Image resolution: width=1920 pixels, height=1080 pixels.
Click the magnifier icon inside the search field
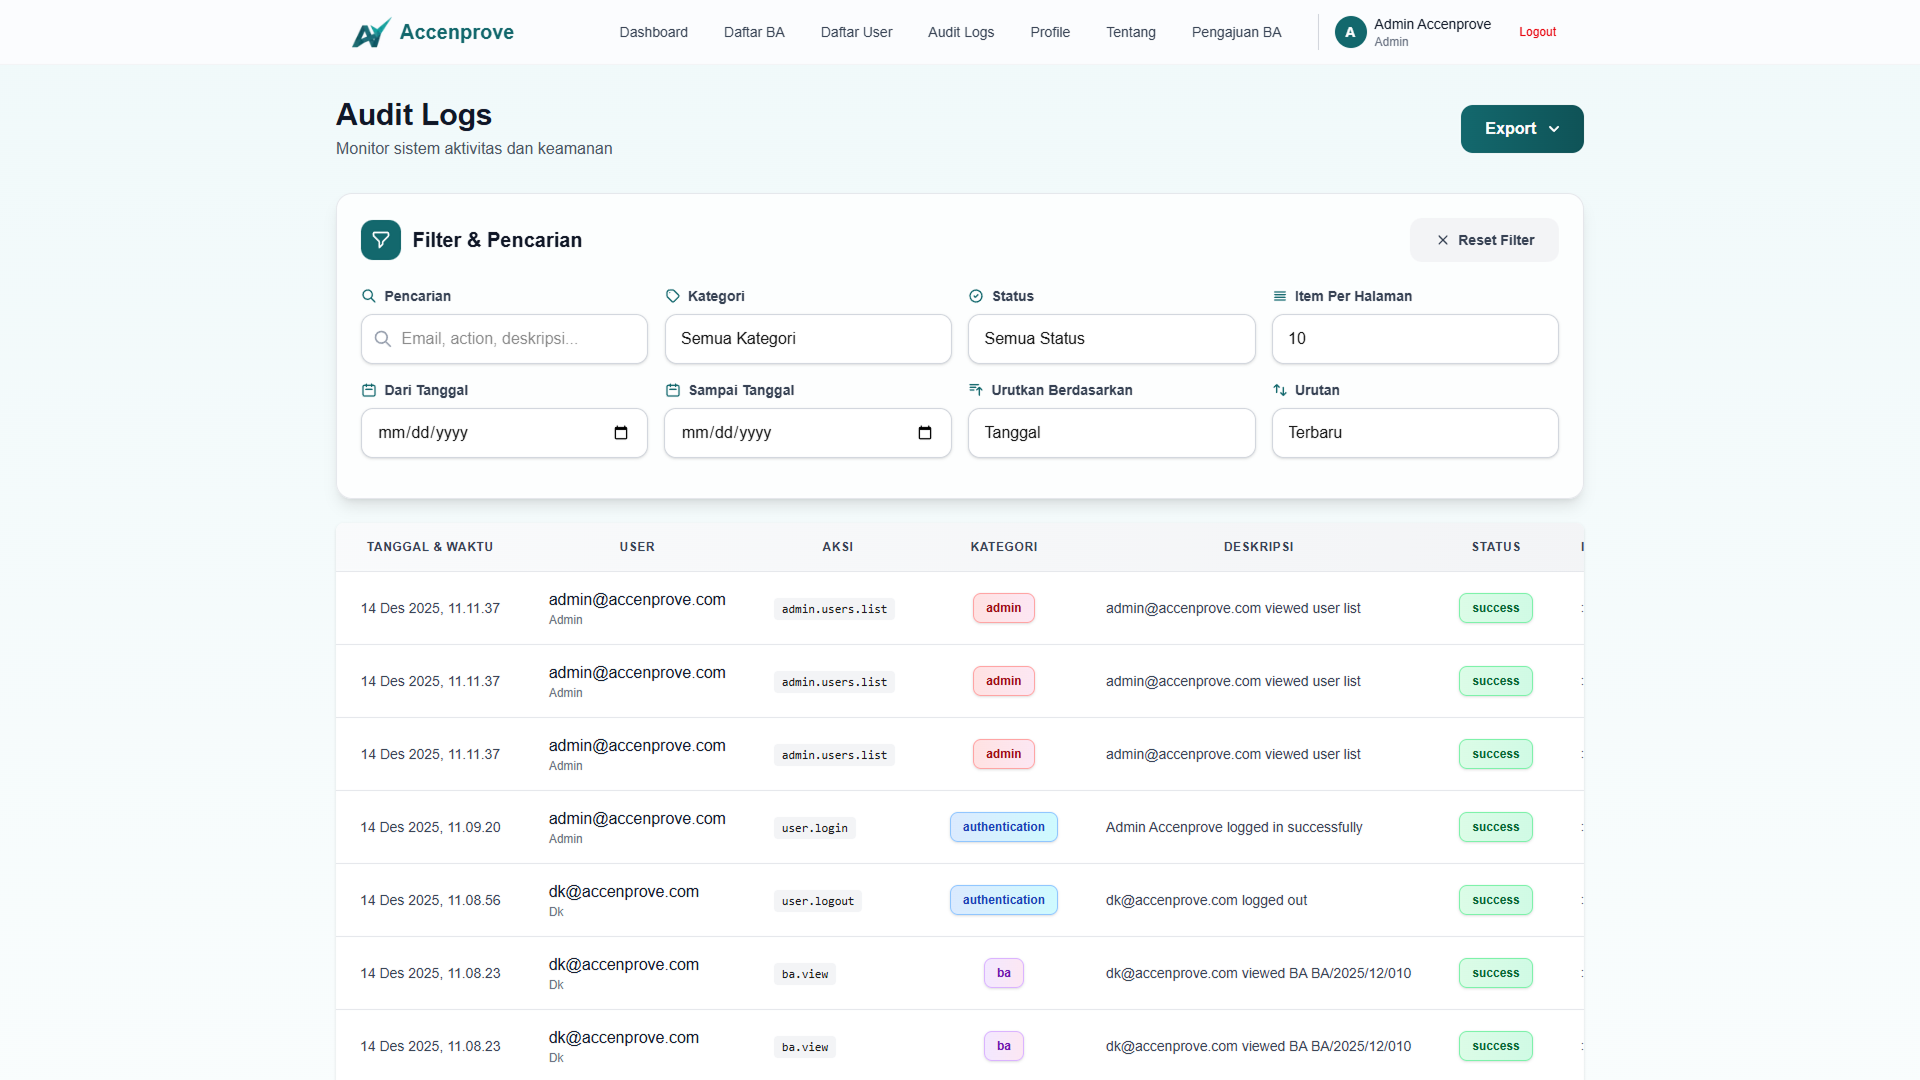pyautogui.click(x=384, y=339)
